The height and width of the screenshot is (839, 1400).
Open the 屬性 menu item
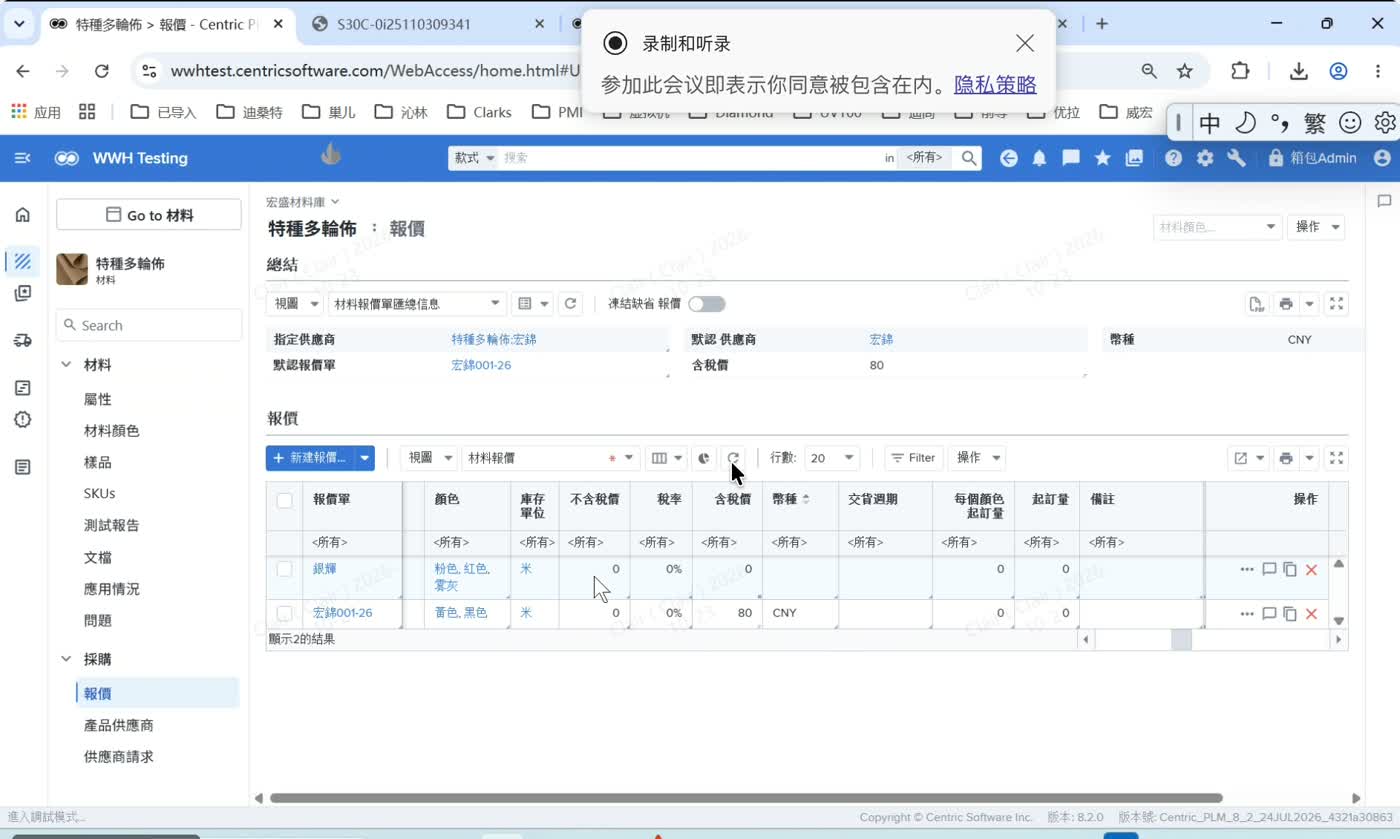(x=98, y=399)
